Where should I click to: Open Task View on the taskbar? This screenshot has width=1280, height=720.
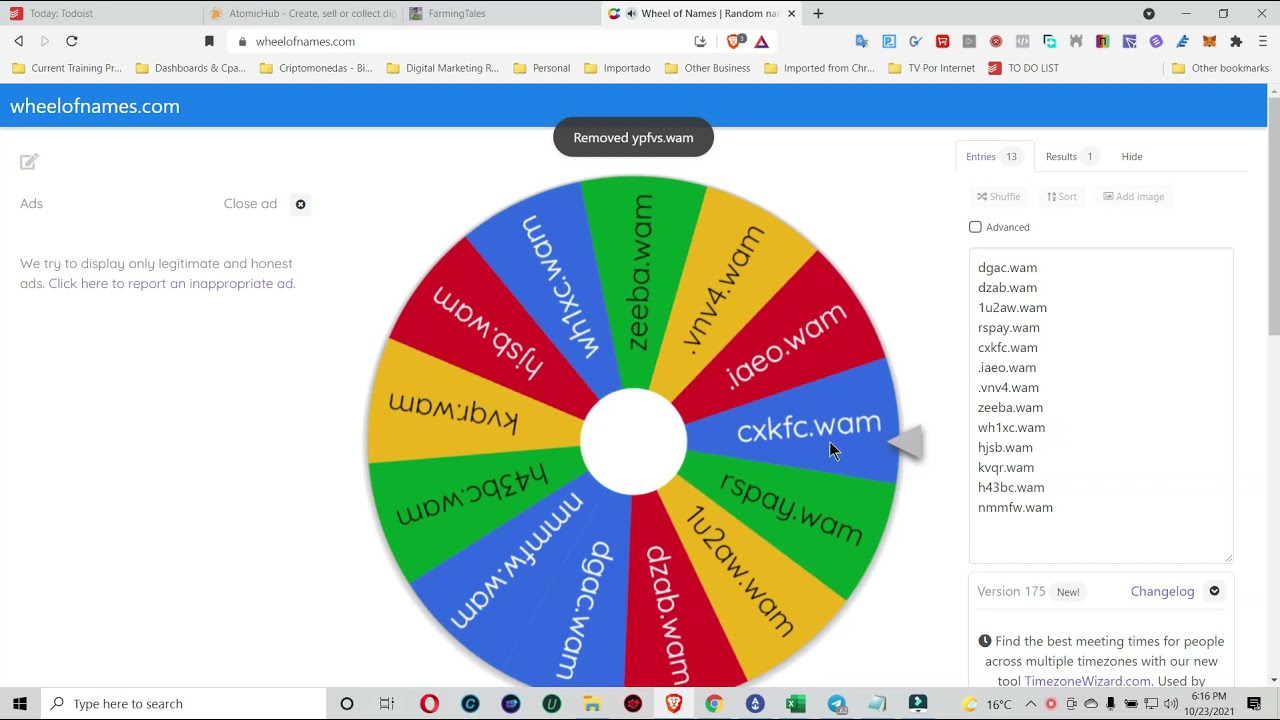[x=387, y=704]
